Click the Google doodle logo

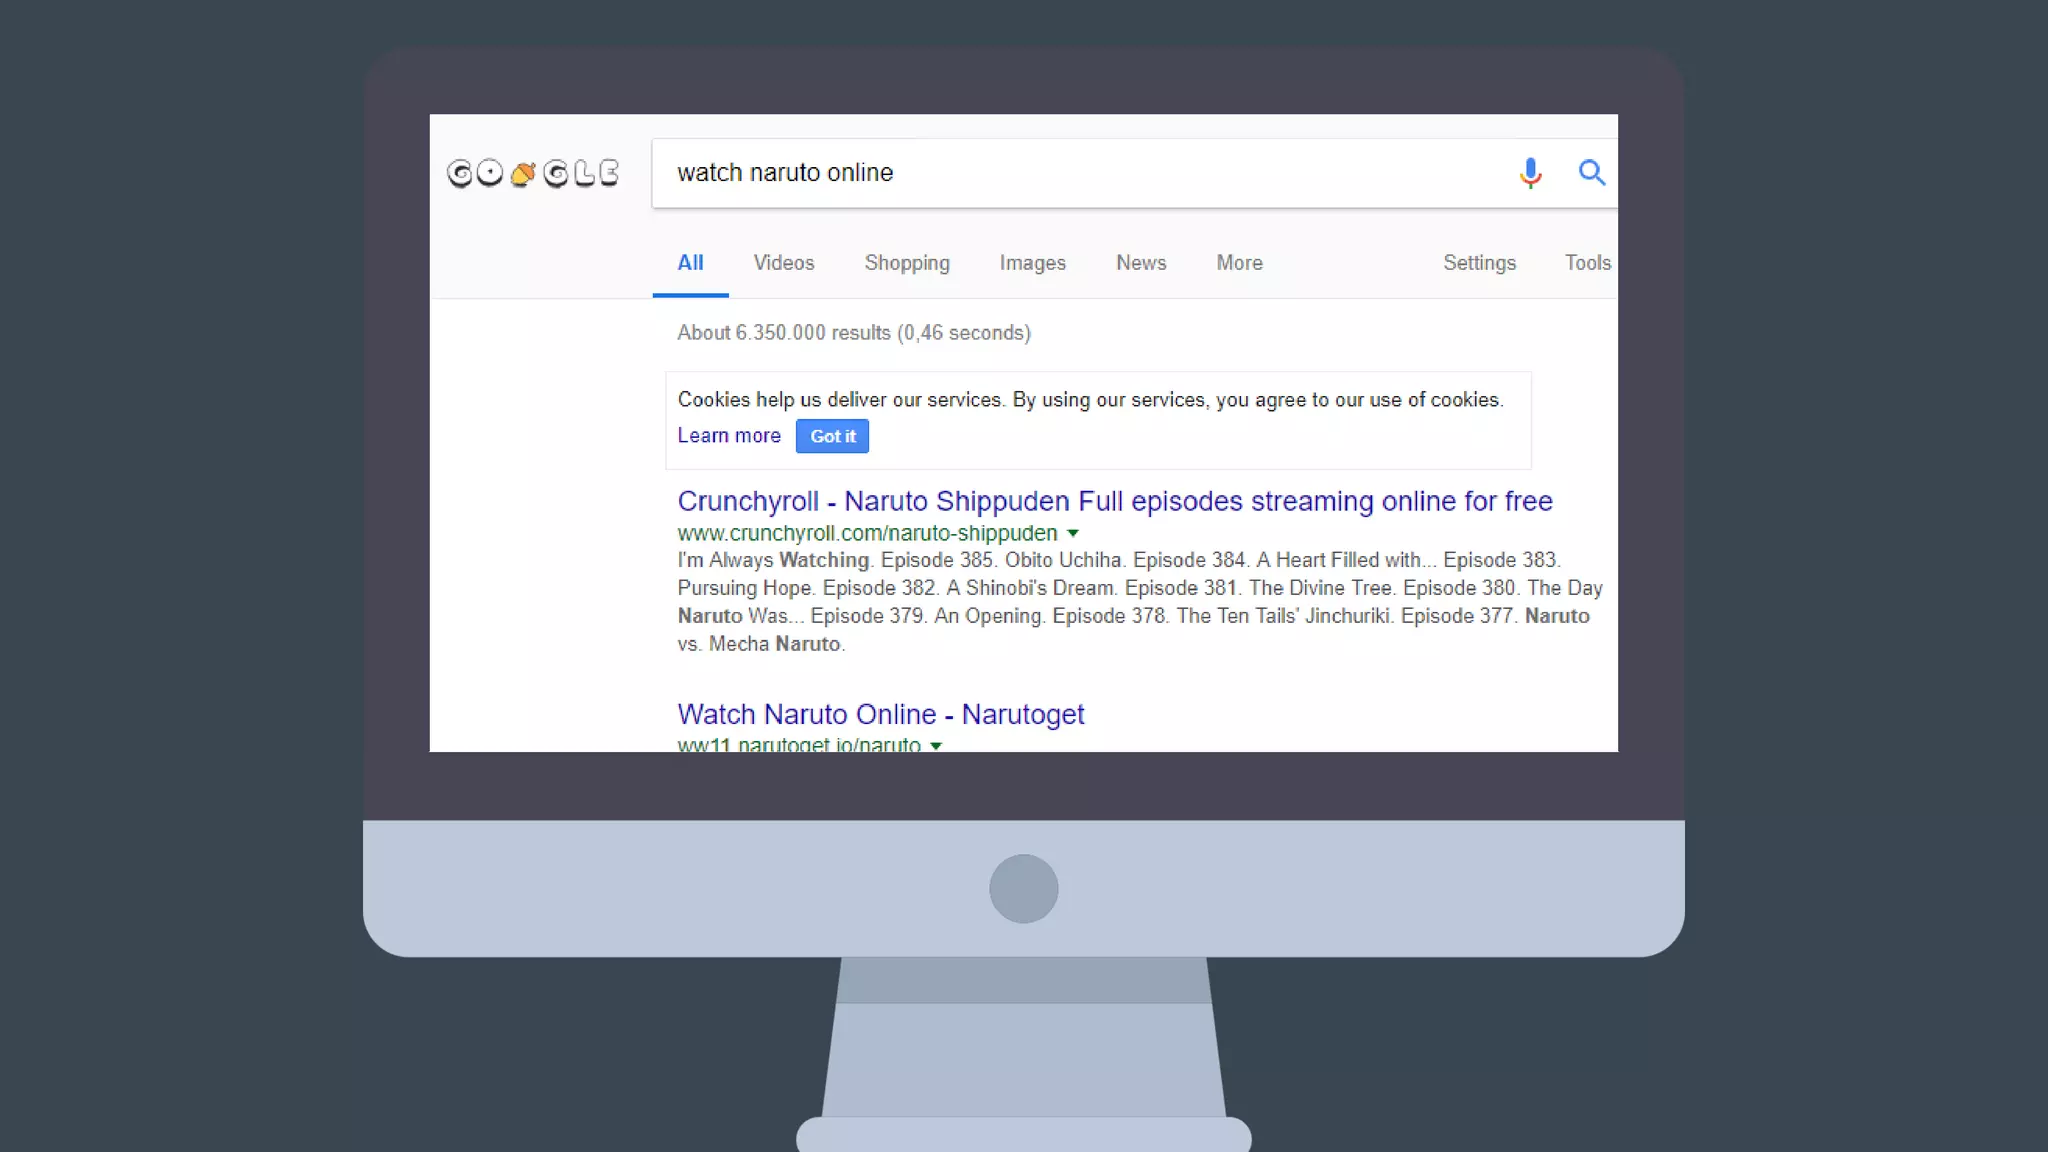532,173
